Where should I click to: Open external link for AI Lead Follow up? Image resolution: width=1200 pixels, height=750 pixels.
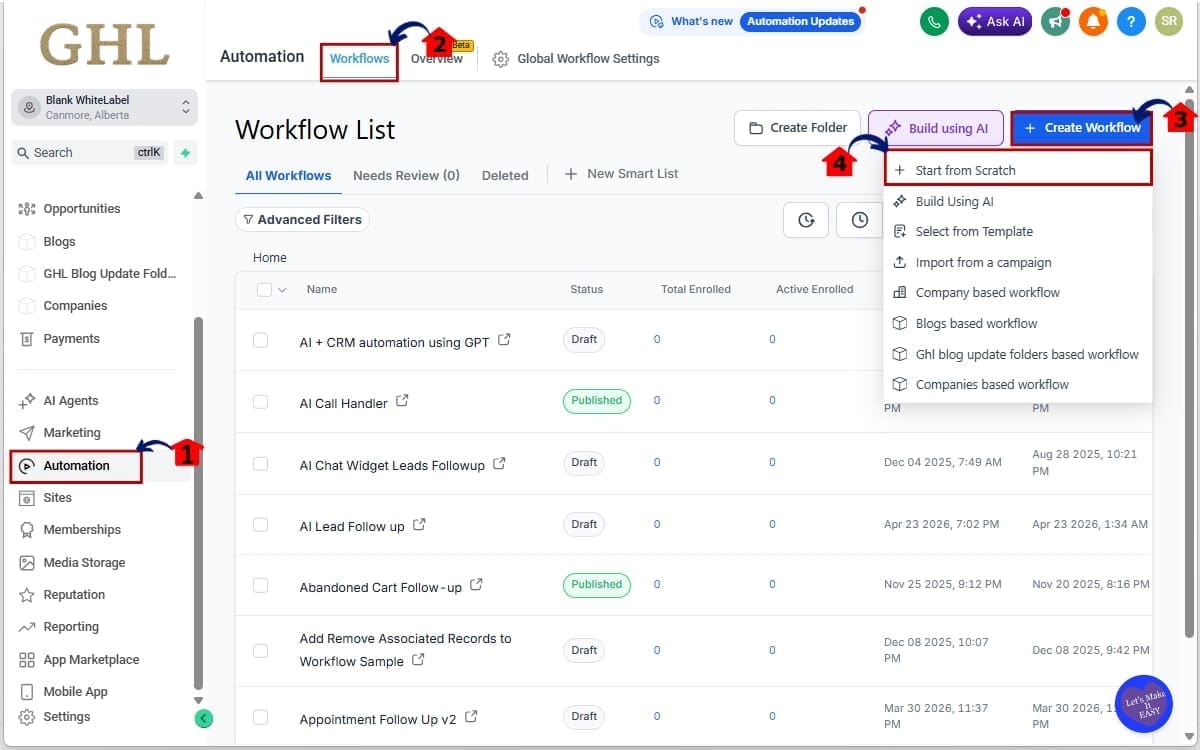tap(419, 524)
